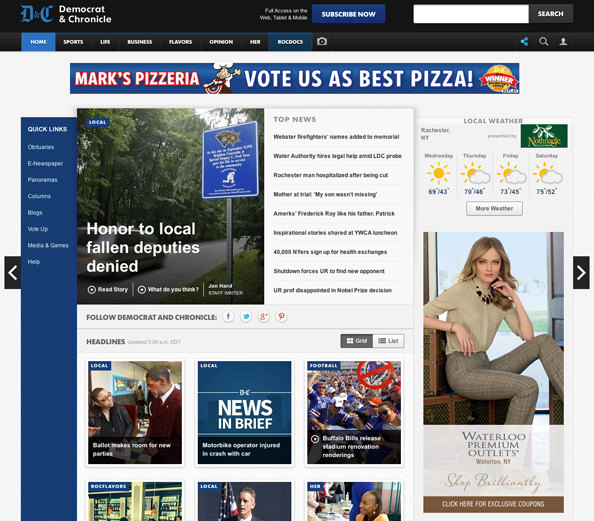Open E-Newspaper quick link

(45, 163)
